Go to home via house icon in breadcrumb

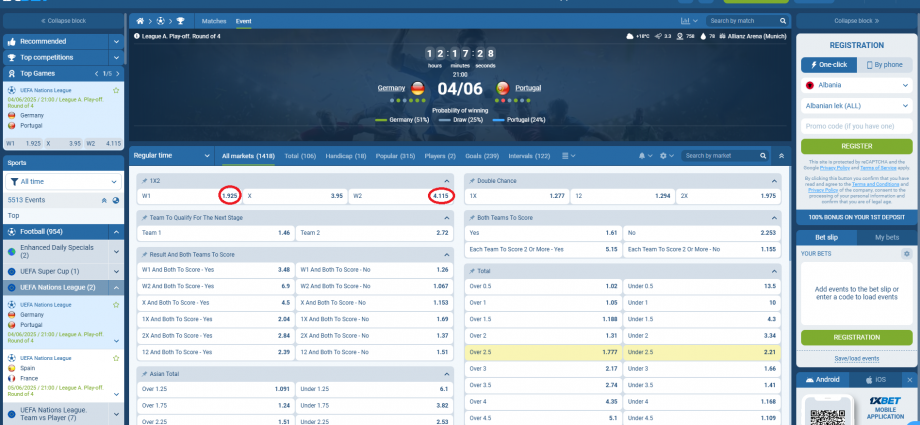[x=140, y=21]
